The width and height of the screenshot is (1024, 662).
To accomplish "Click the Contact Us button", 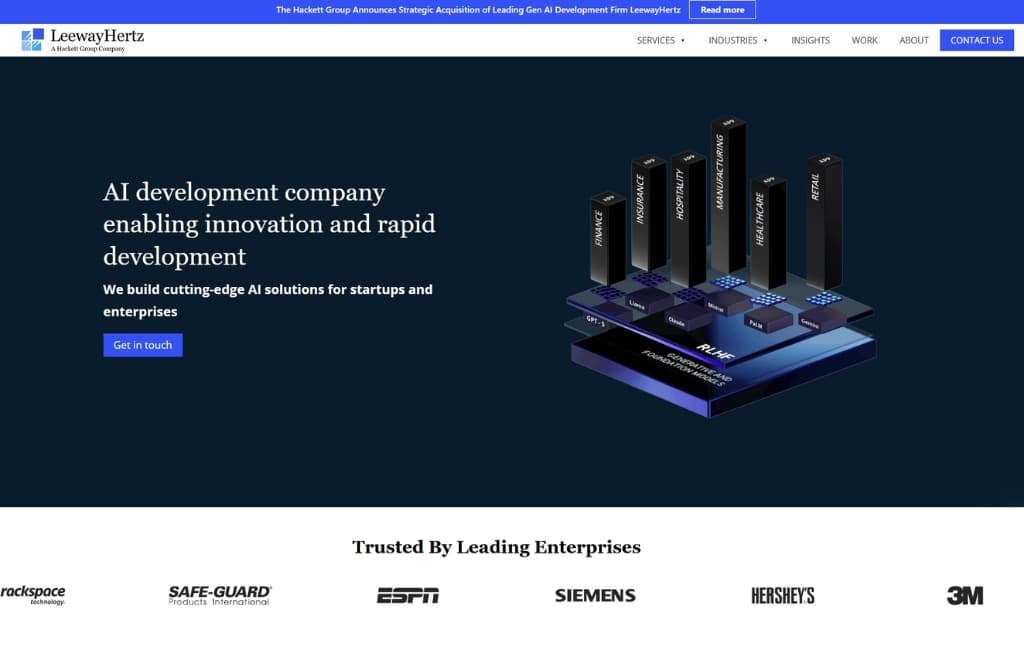I will coord(976,40).
